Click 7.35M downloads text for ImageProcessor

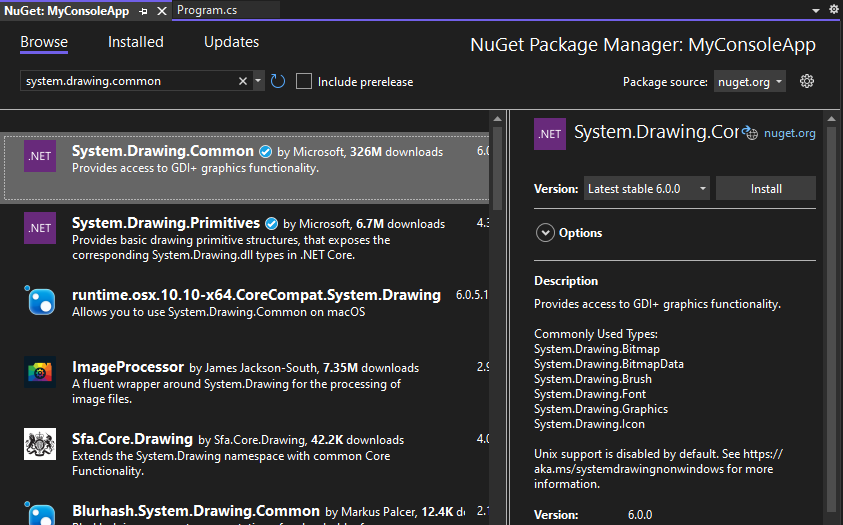click(371, 368)
